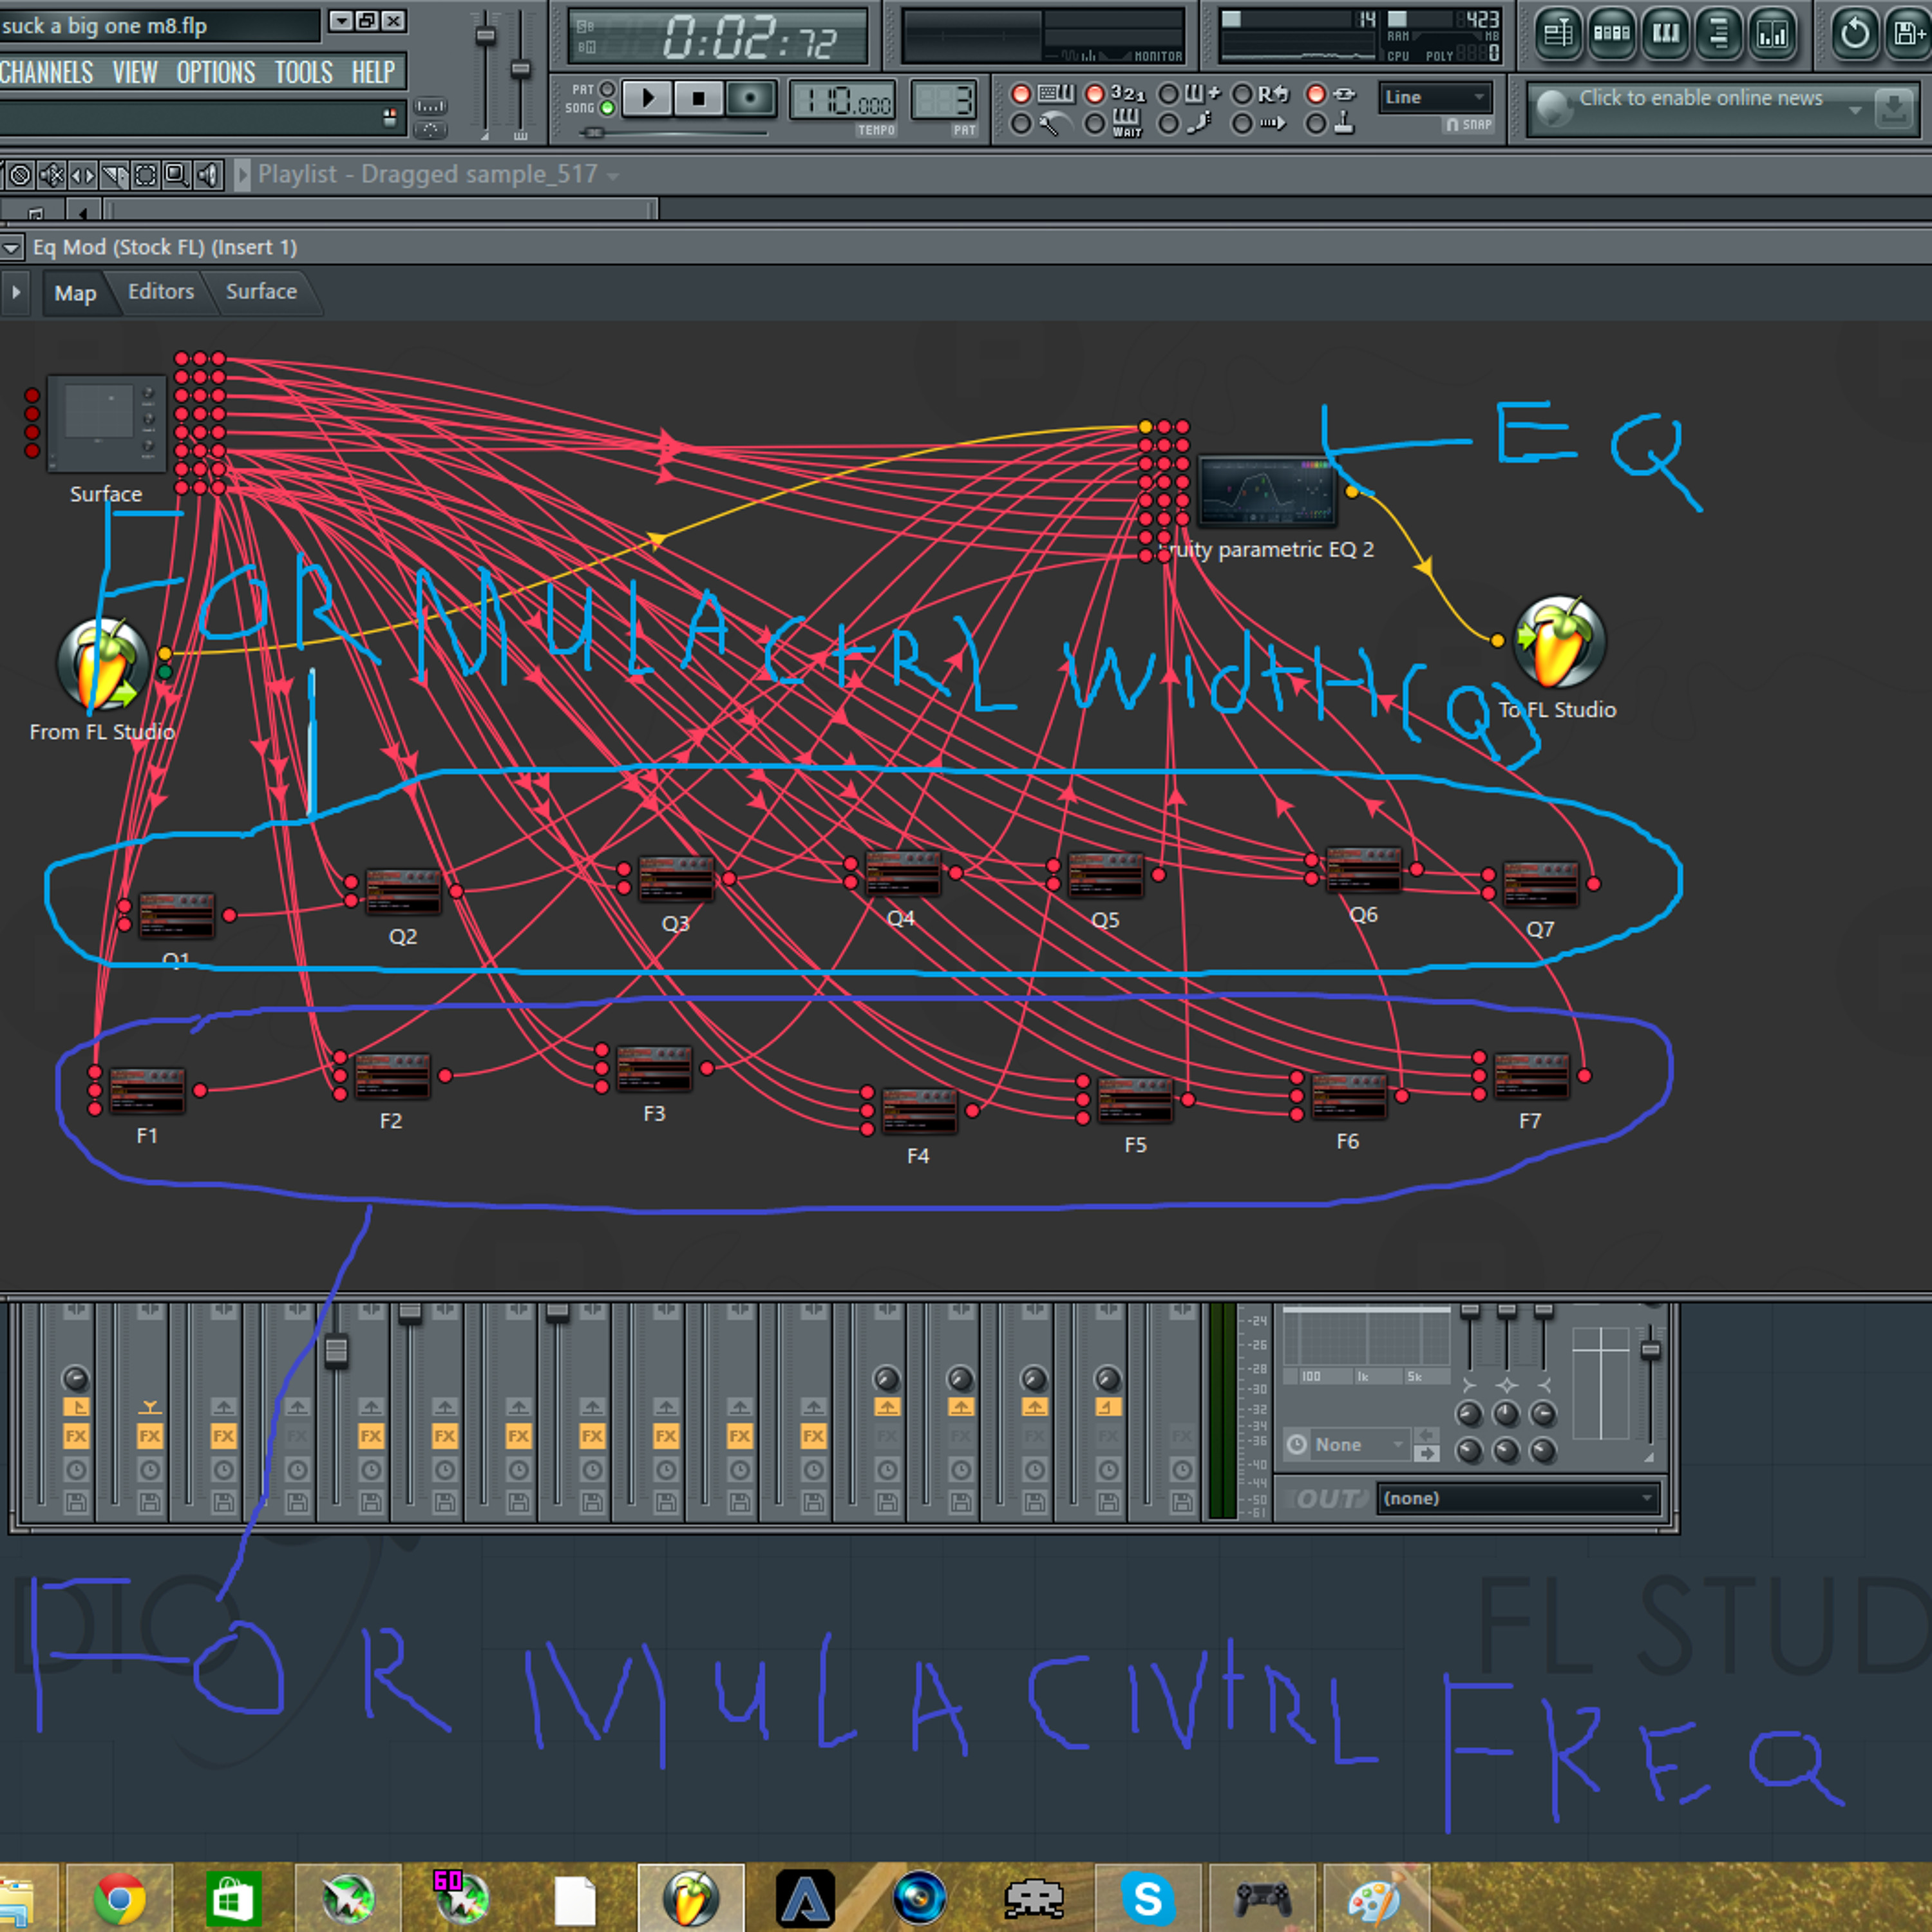The height and width of the screenshot is (1932, 1932).
Task: Switch to the Surface tab in Patcher
Action: pyautogui.click(x=261, y=292)
